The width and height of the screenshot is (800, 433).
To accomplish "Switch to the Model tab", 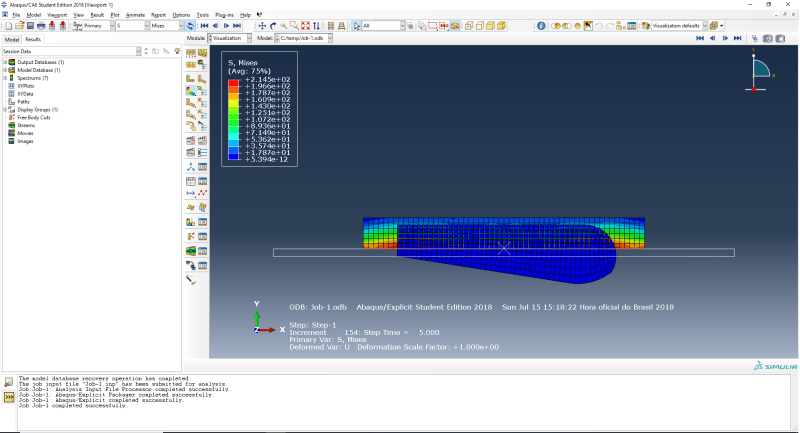I will 12,39.
